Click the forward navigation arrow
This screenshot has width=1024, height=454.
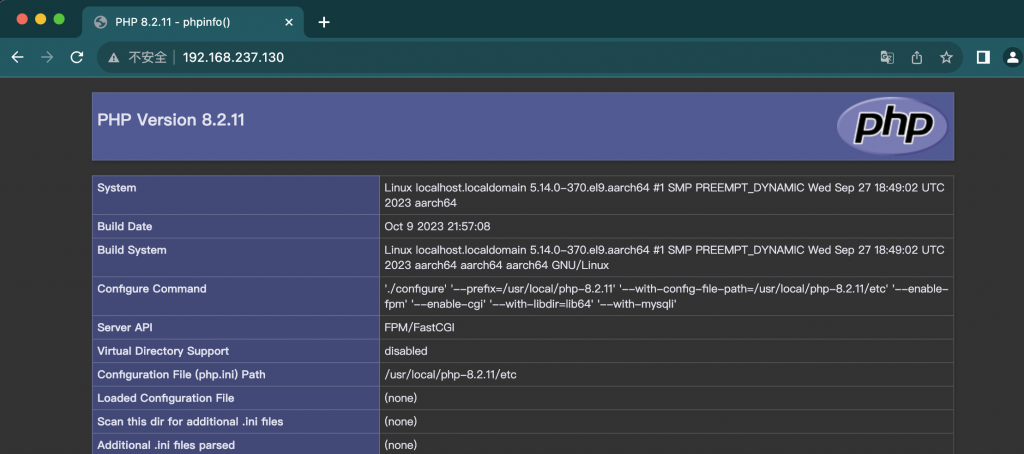coord(46,58)
